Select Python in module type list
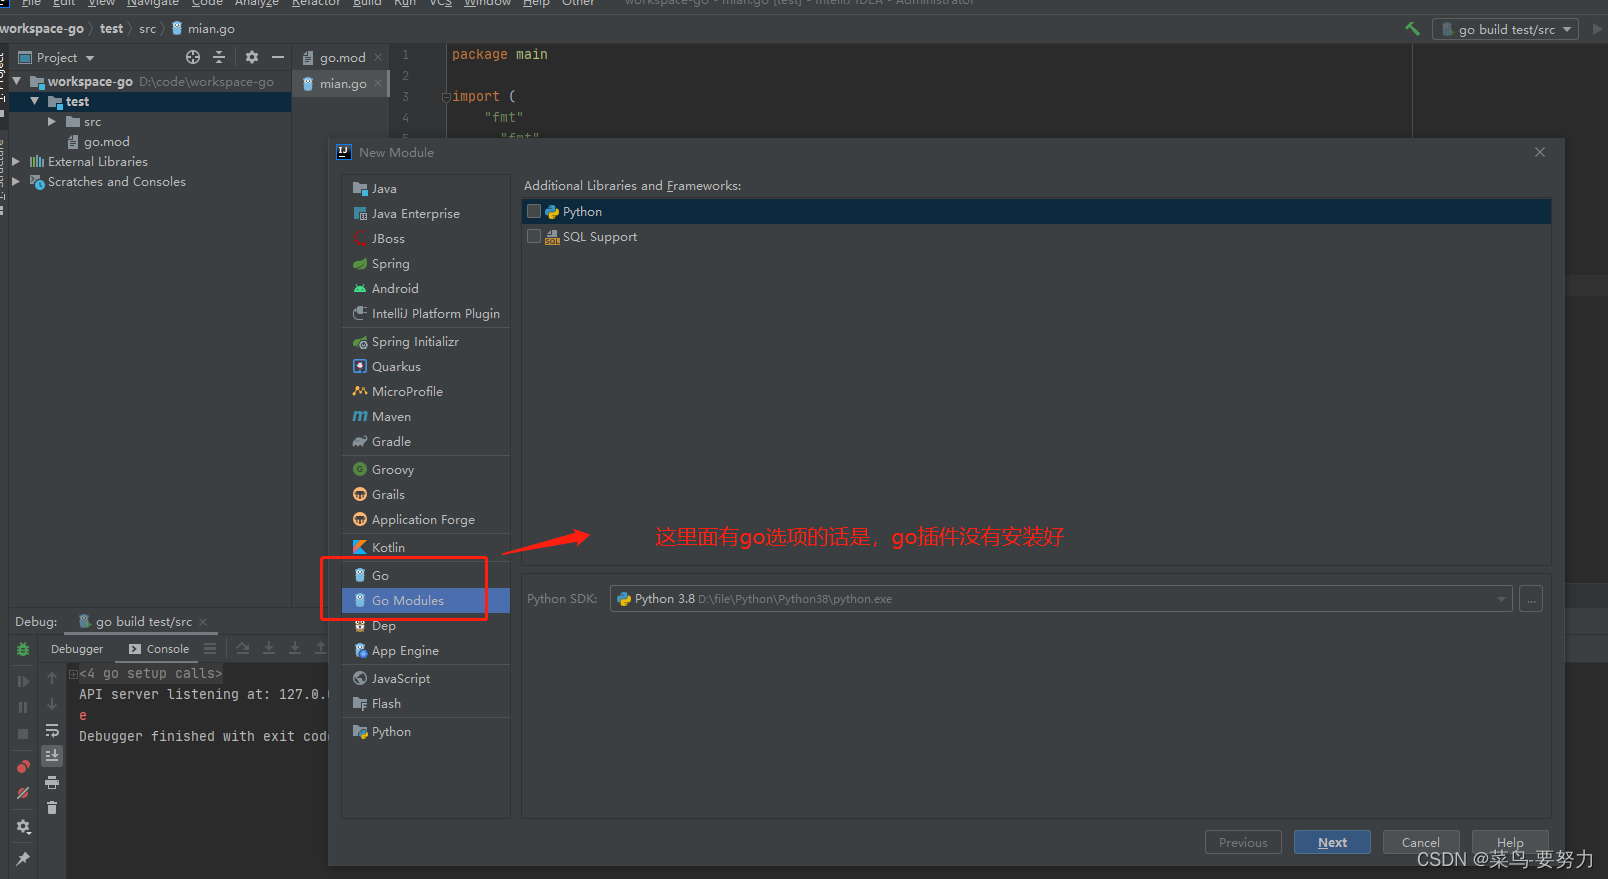The width and height of the screenshot is (1608, 879). coord(426,731)
